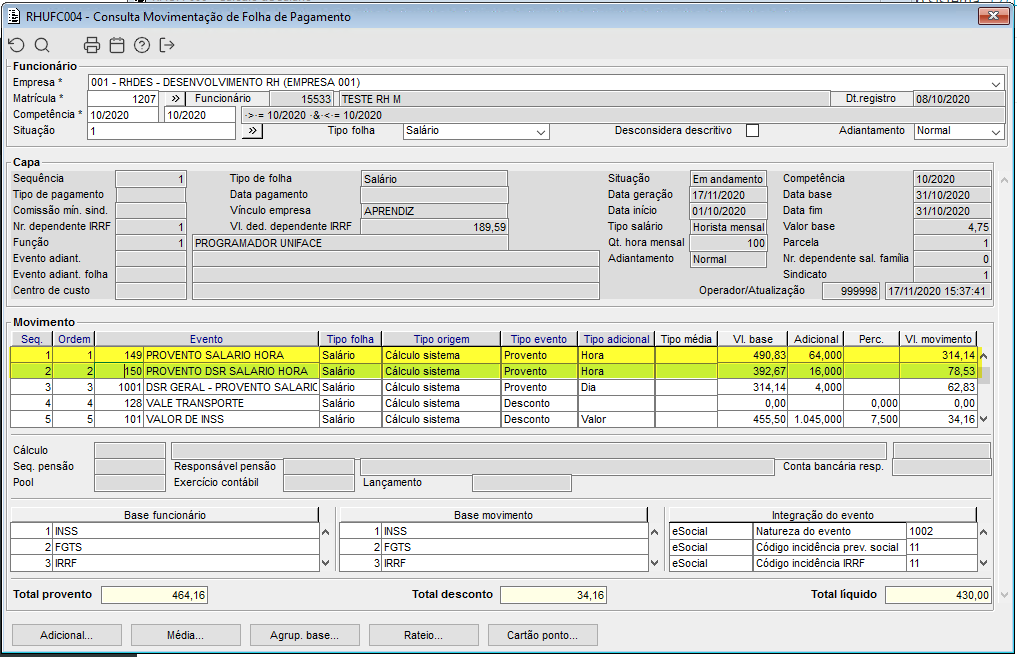
Task: Expand the Empresa dropdown
Action: (996, 83)
